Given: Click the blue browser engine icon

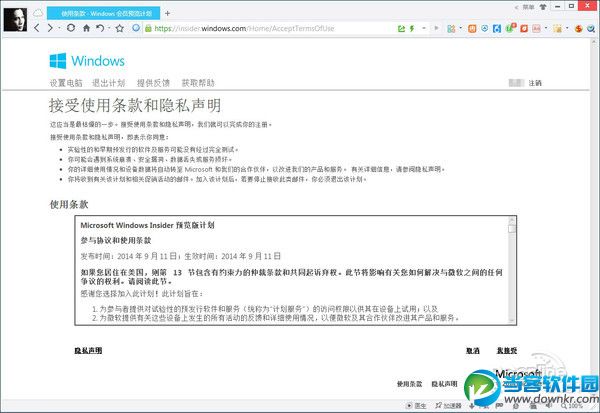Looking at the screenshot, I should tap(136, 28).
